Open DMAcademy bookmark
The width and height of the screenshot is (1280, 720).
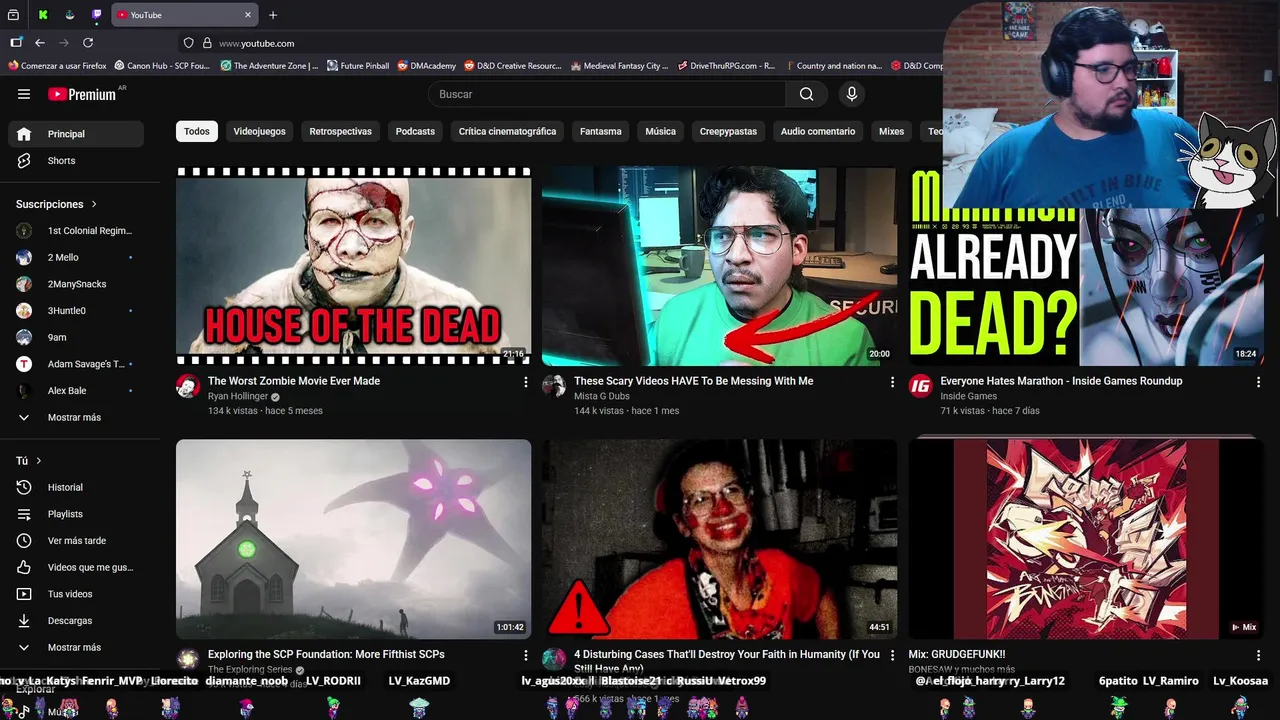click(426, 66)
